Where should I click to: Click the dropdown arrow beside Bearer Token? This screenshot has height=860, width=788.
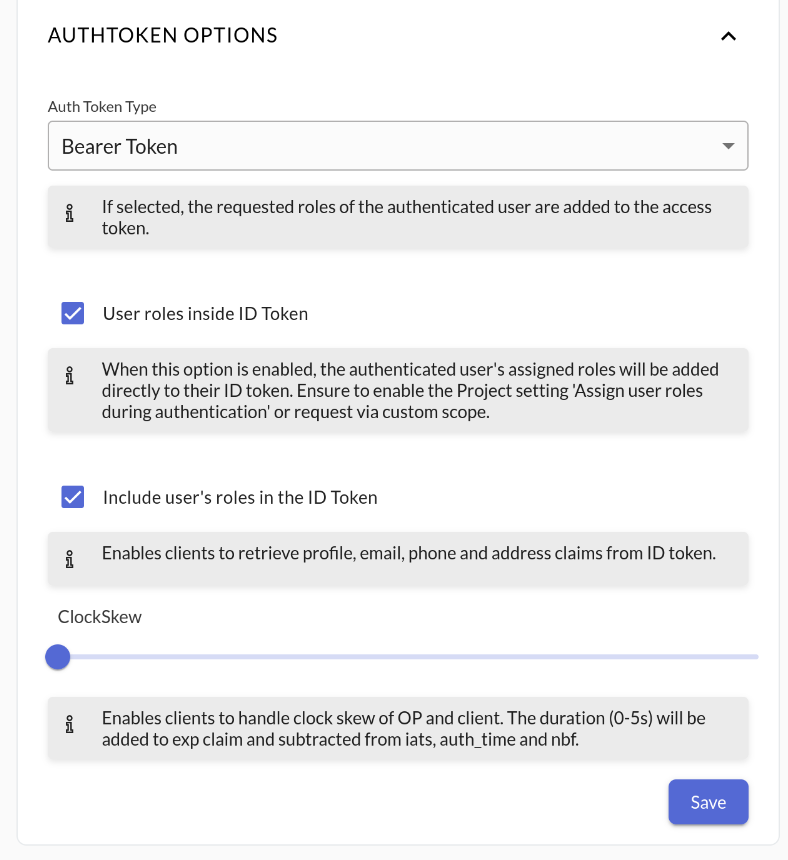[x=728, y=146]
